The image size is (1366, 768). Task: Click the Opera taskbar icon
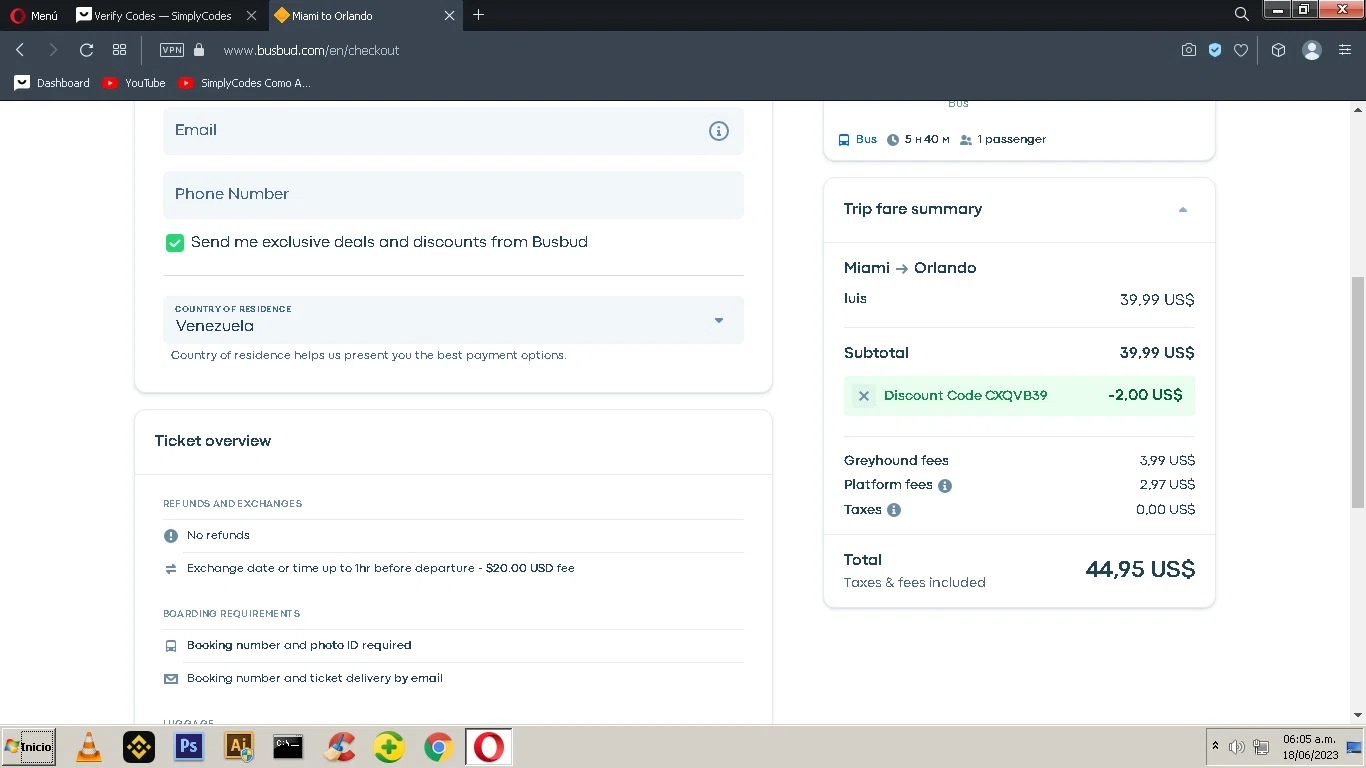[x=489, y=747]
